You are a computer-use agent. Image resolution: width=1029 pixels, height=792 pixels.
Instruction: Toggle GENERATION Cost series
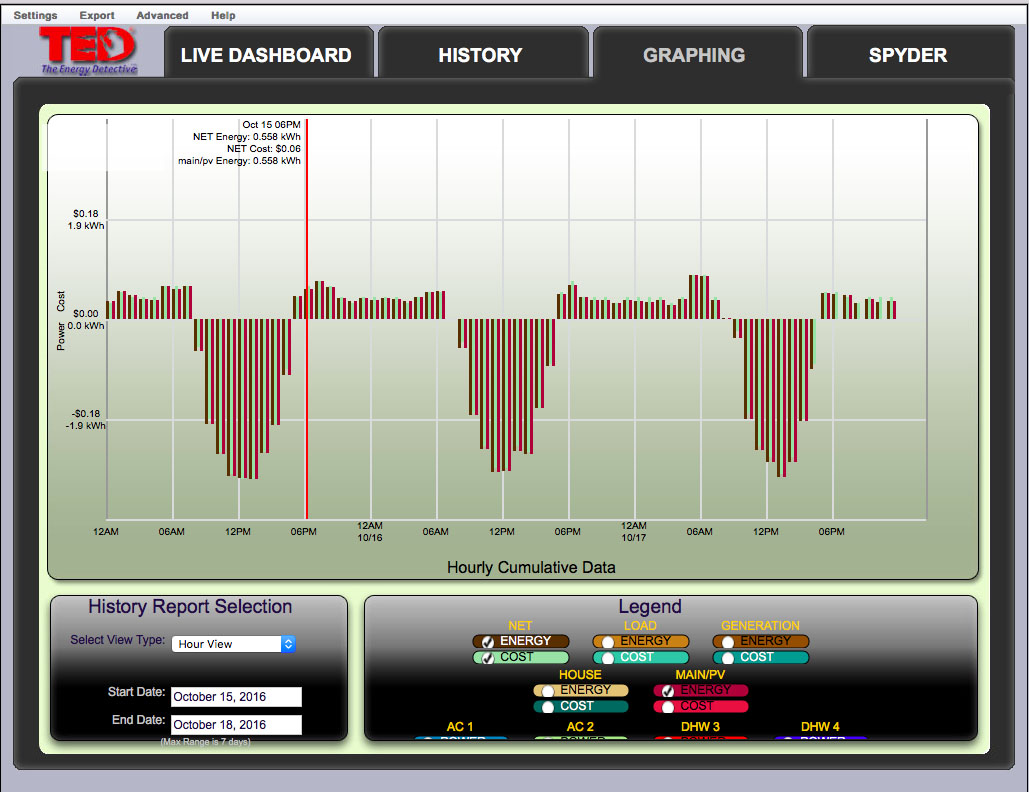[x=761, y=657]
